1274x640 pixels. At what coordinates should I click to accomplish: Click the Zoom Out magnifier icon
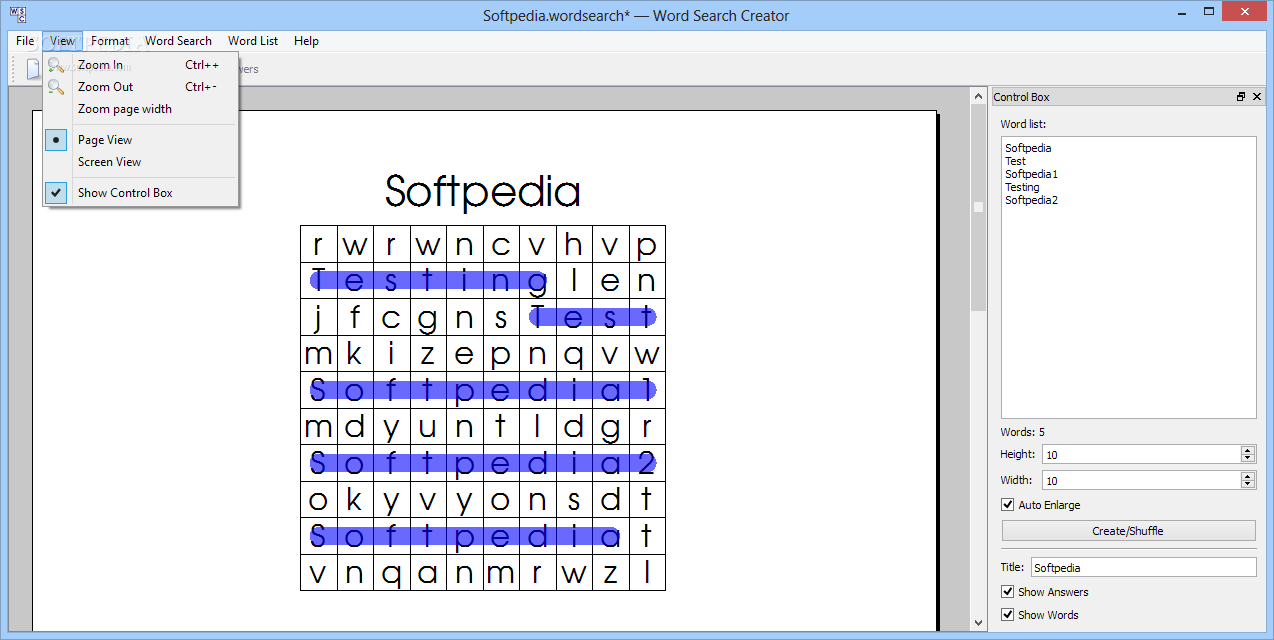(x=56, y=87)
